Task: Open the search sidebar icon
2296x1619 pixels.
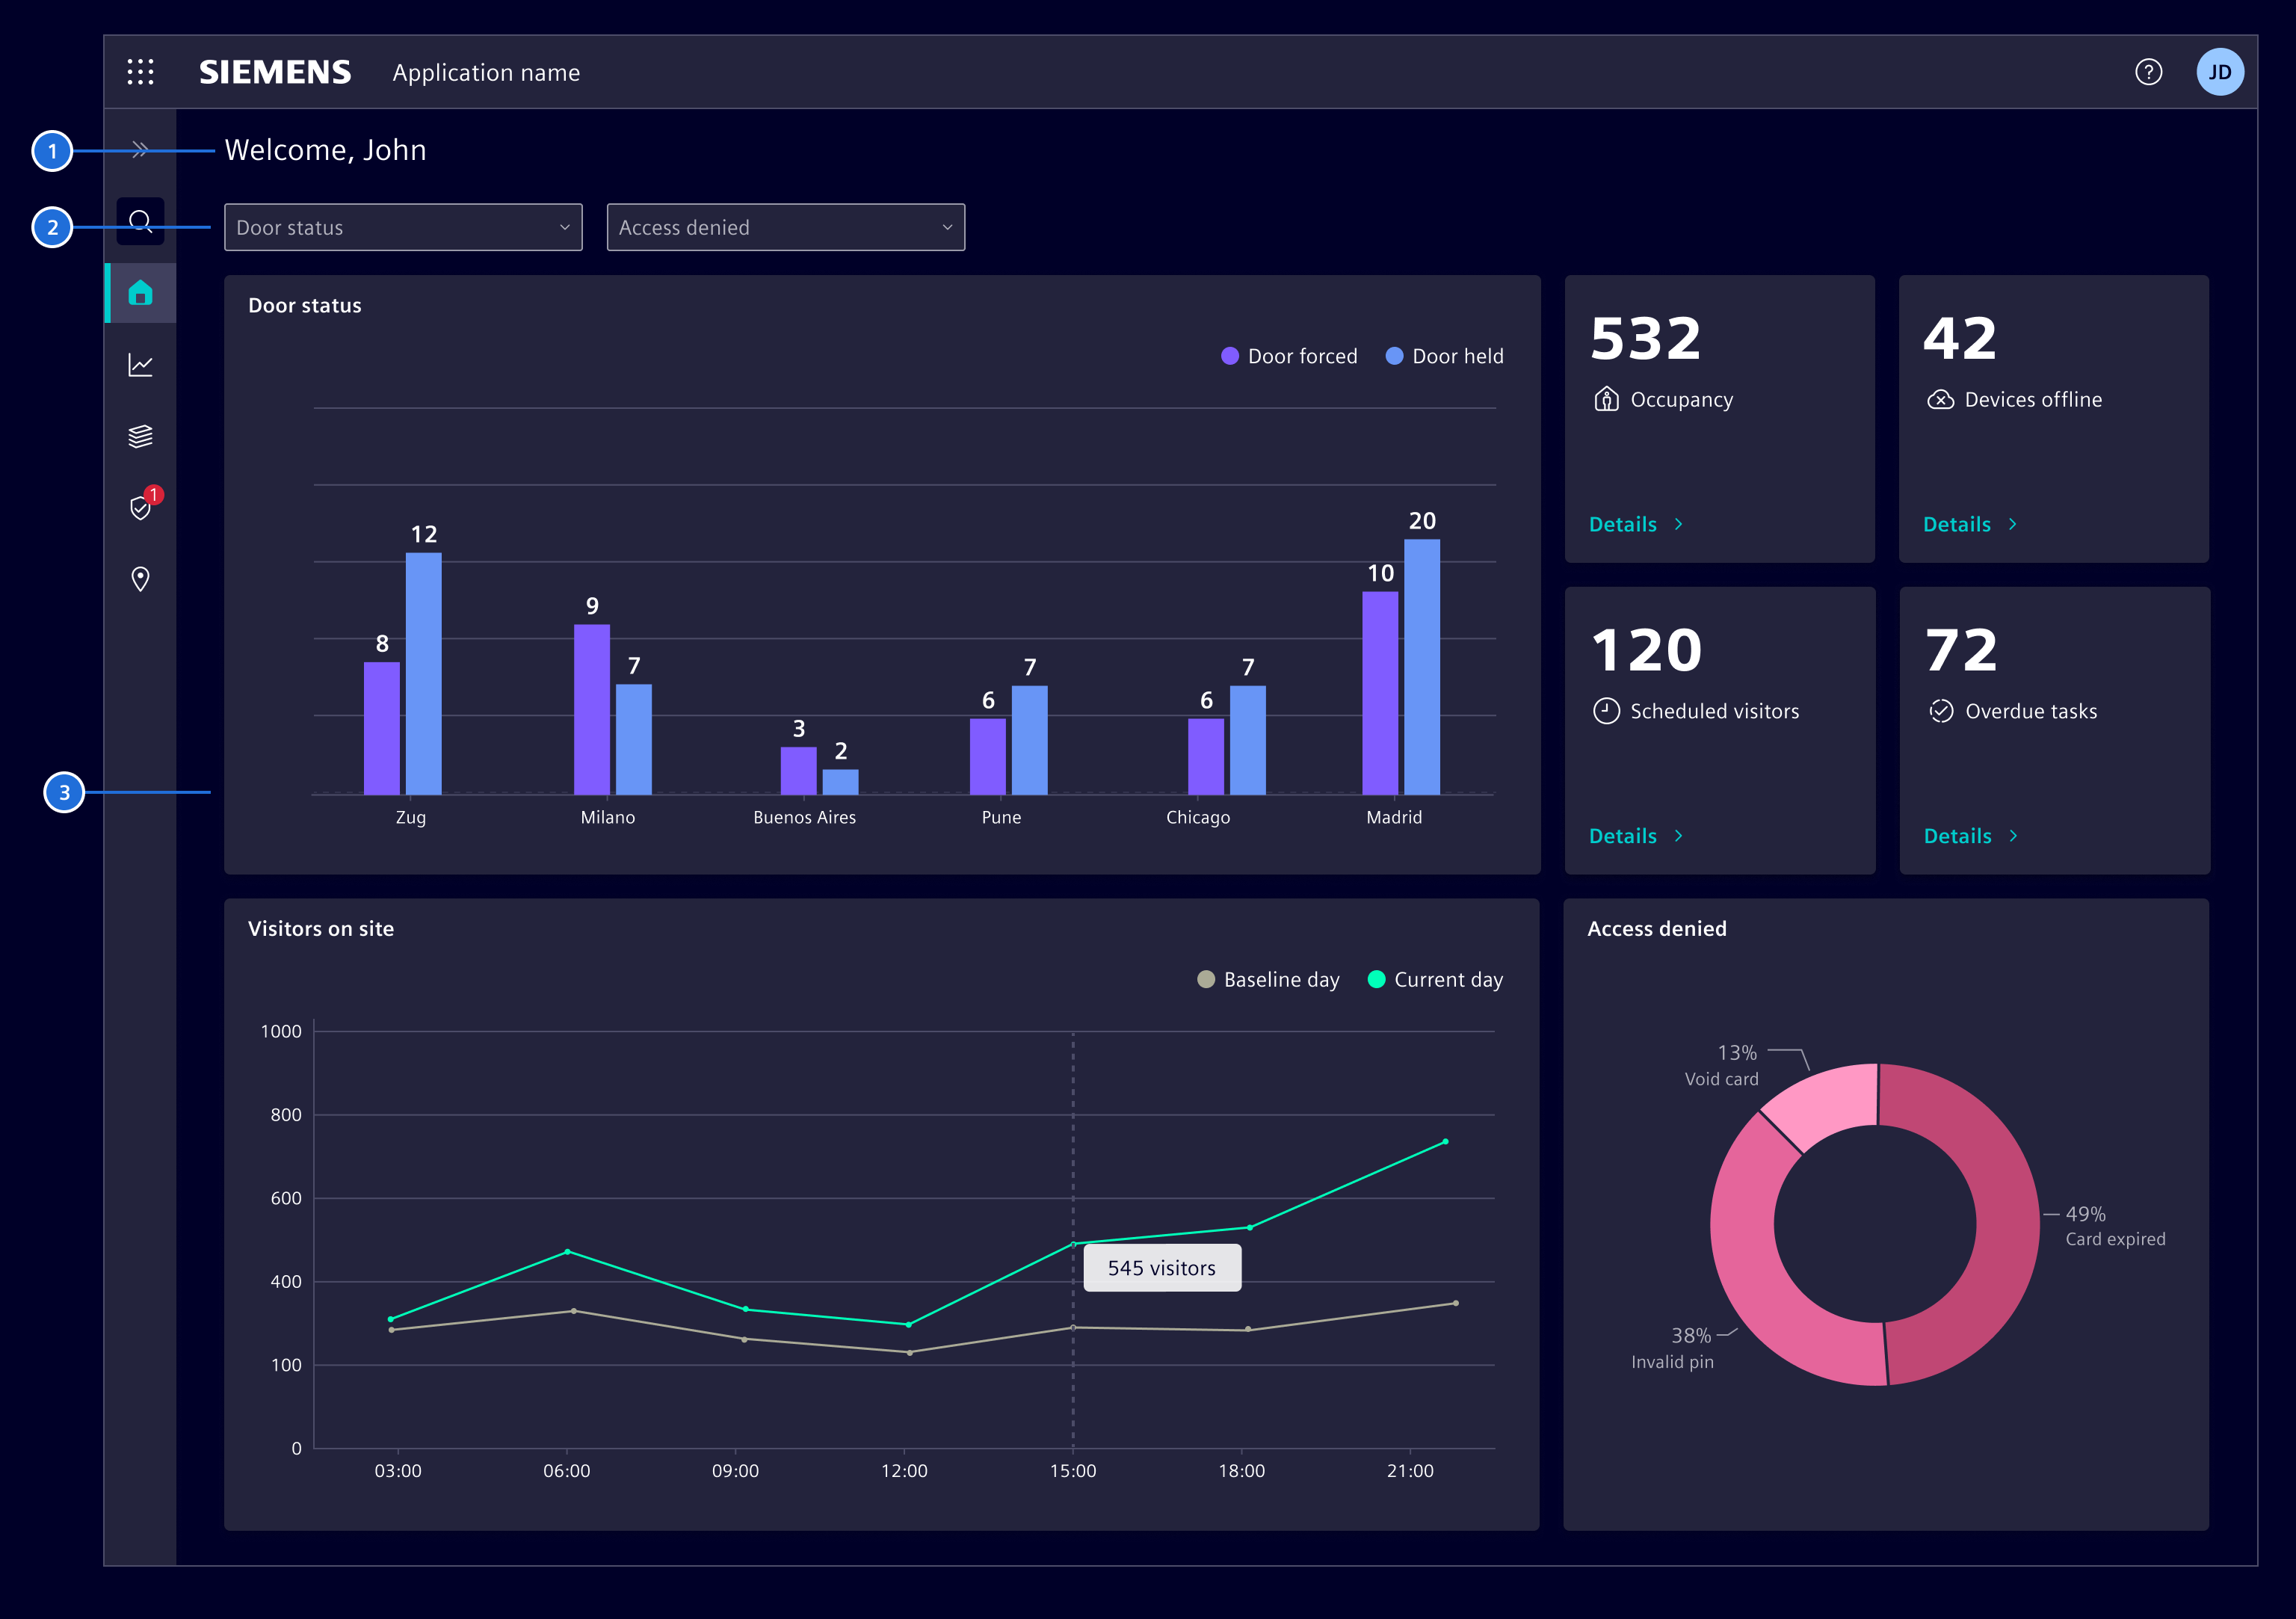Action: pos(140,221)
